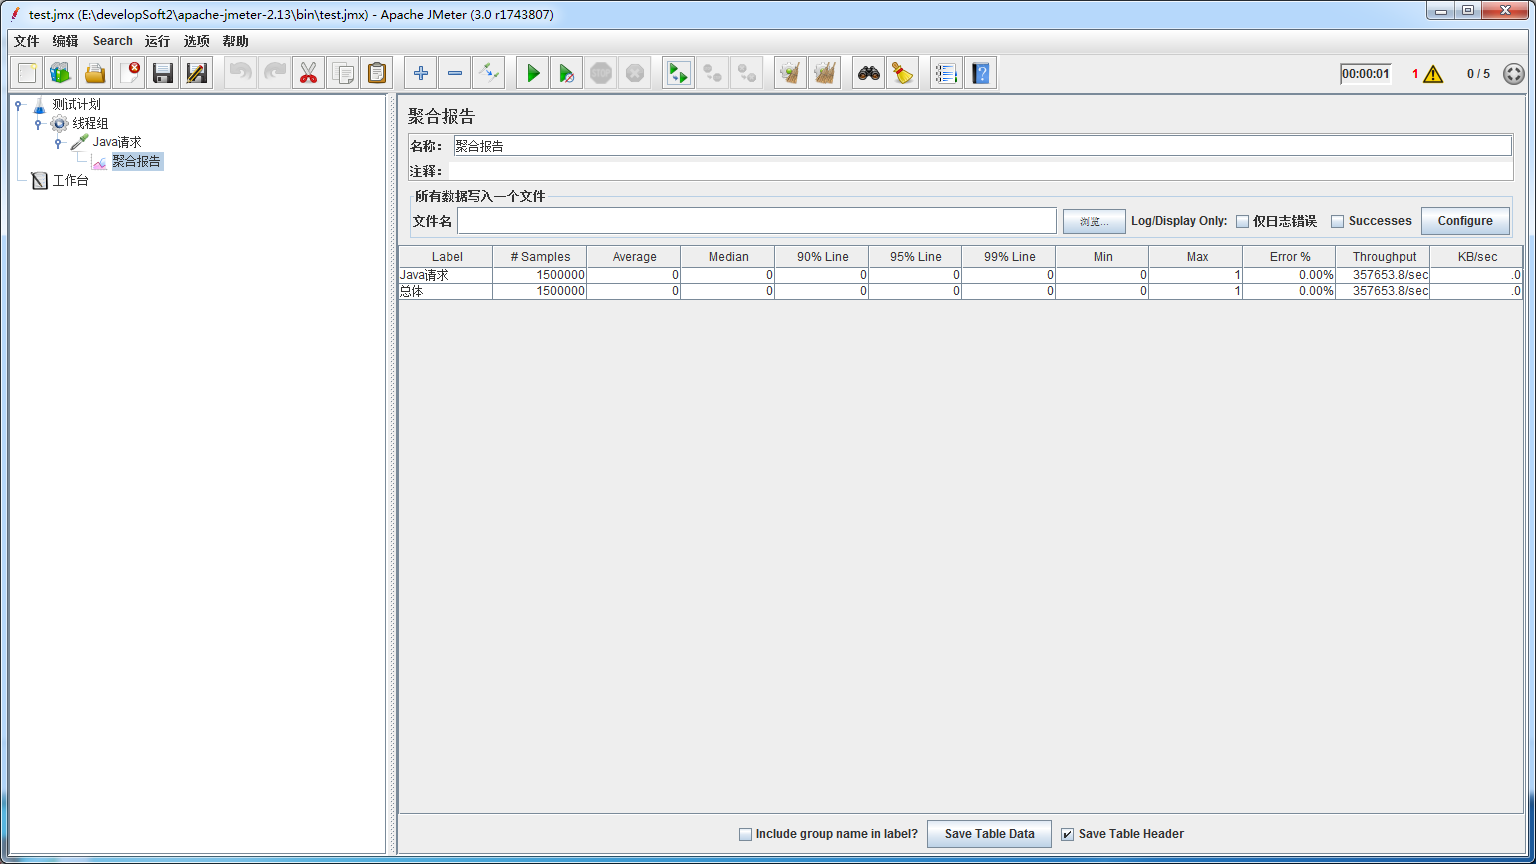Screen dimensions: 1536x864
Task: Open Search with binoculars icon
Action: click(x=869, y=73)
